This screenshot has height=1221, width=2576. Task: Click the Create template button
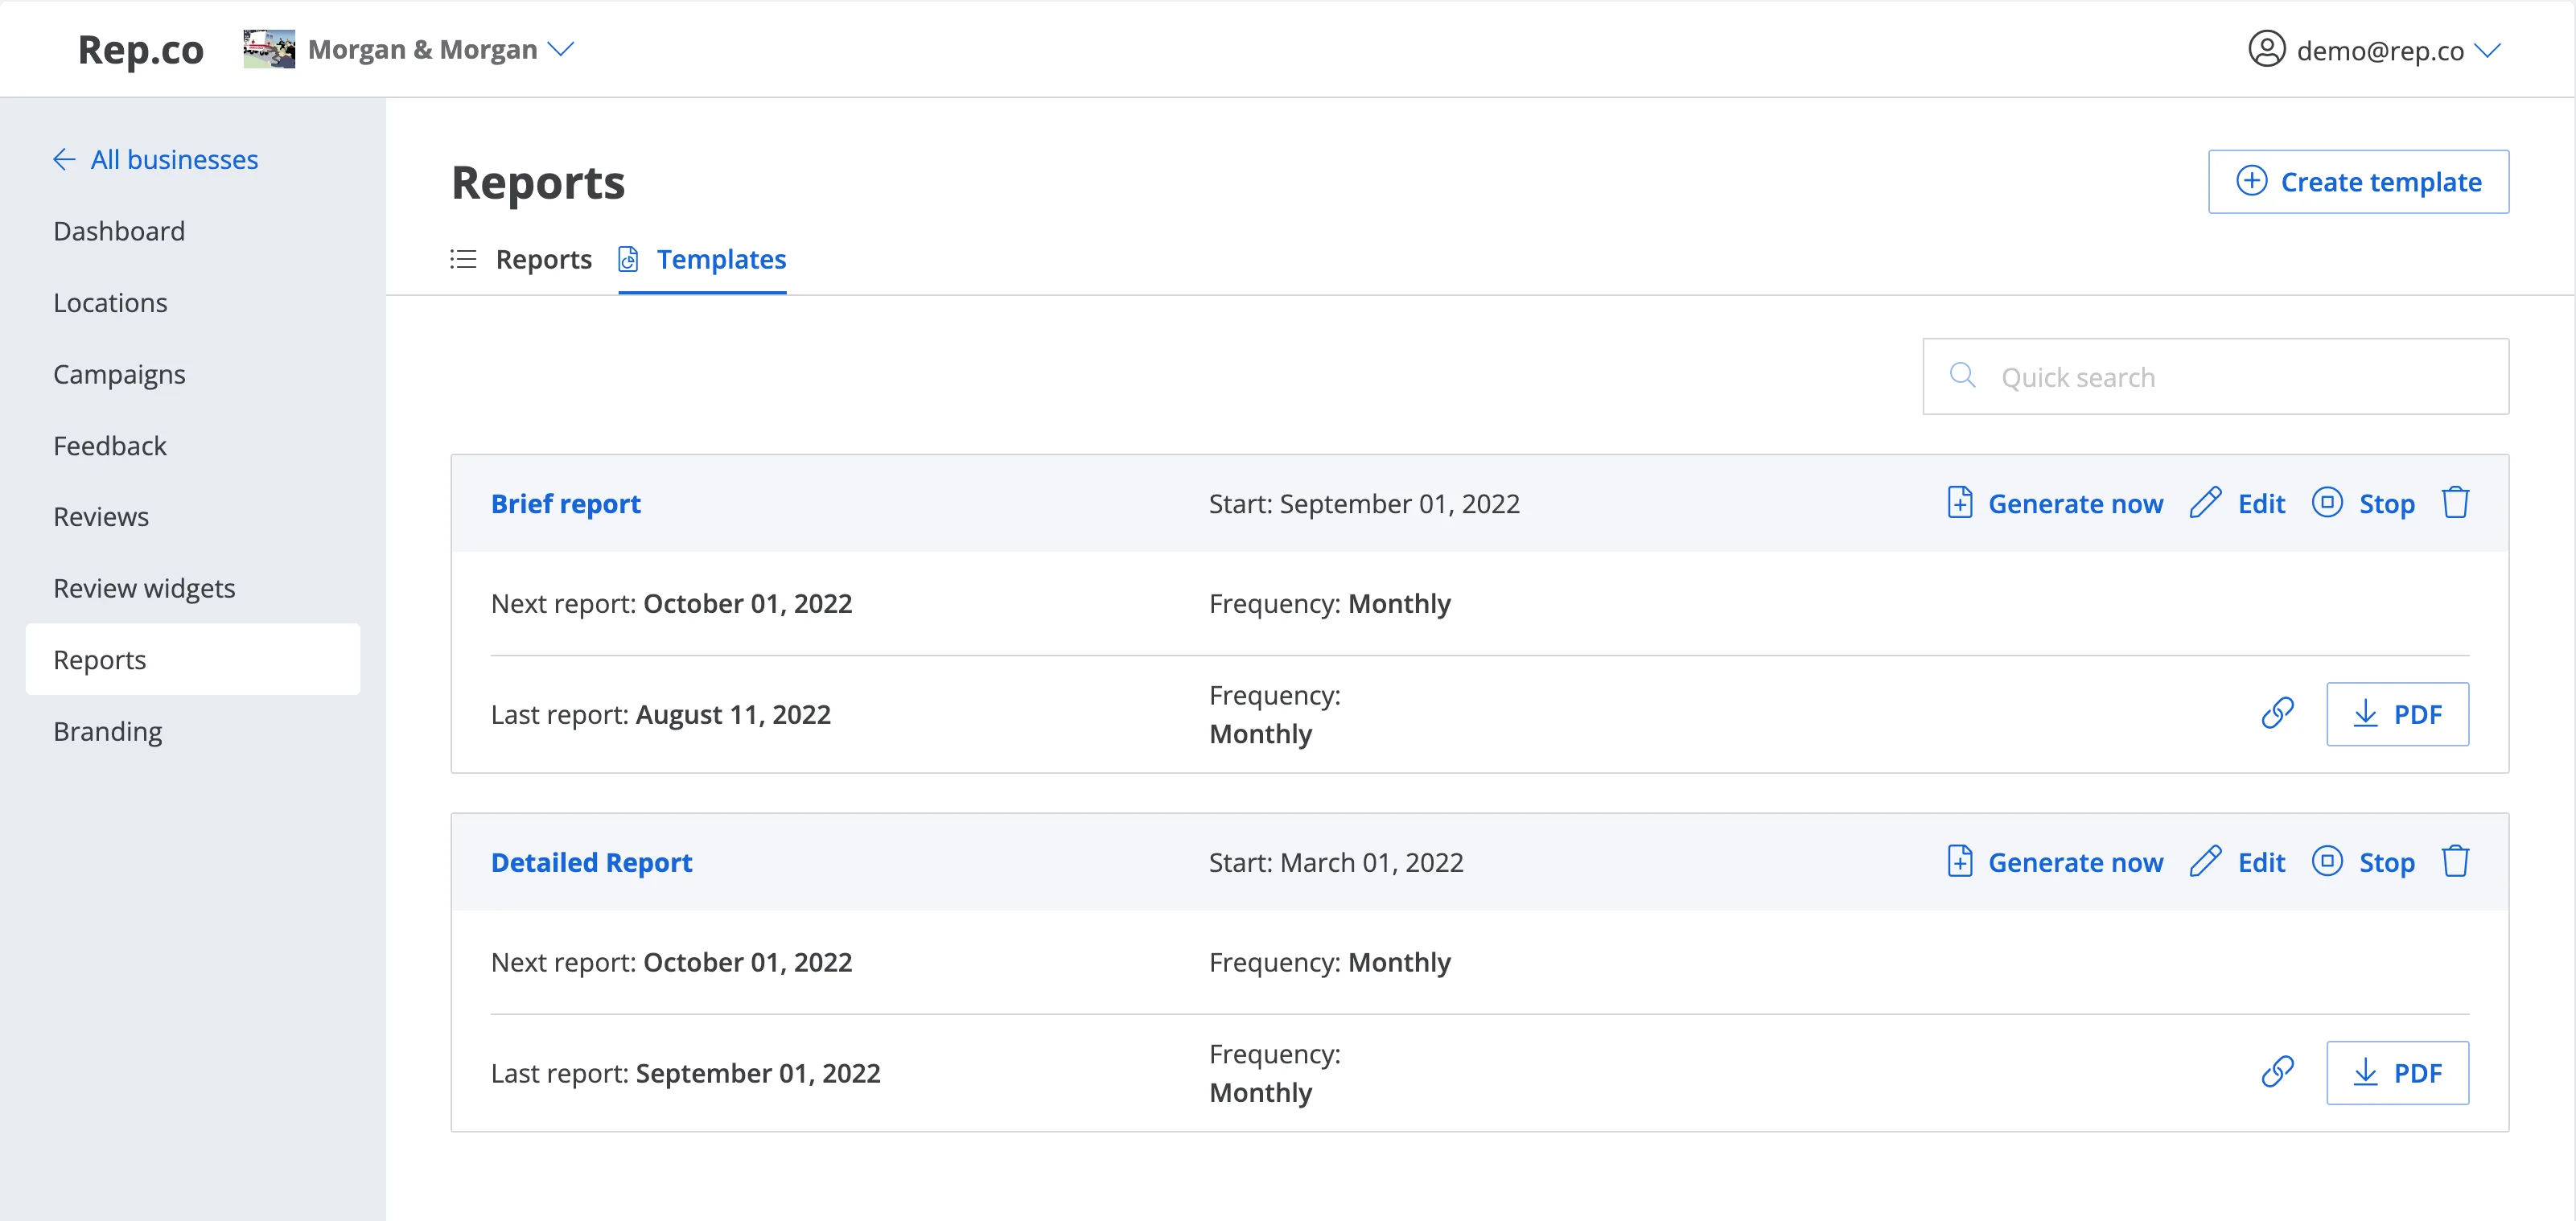(2358, 182)
